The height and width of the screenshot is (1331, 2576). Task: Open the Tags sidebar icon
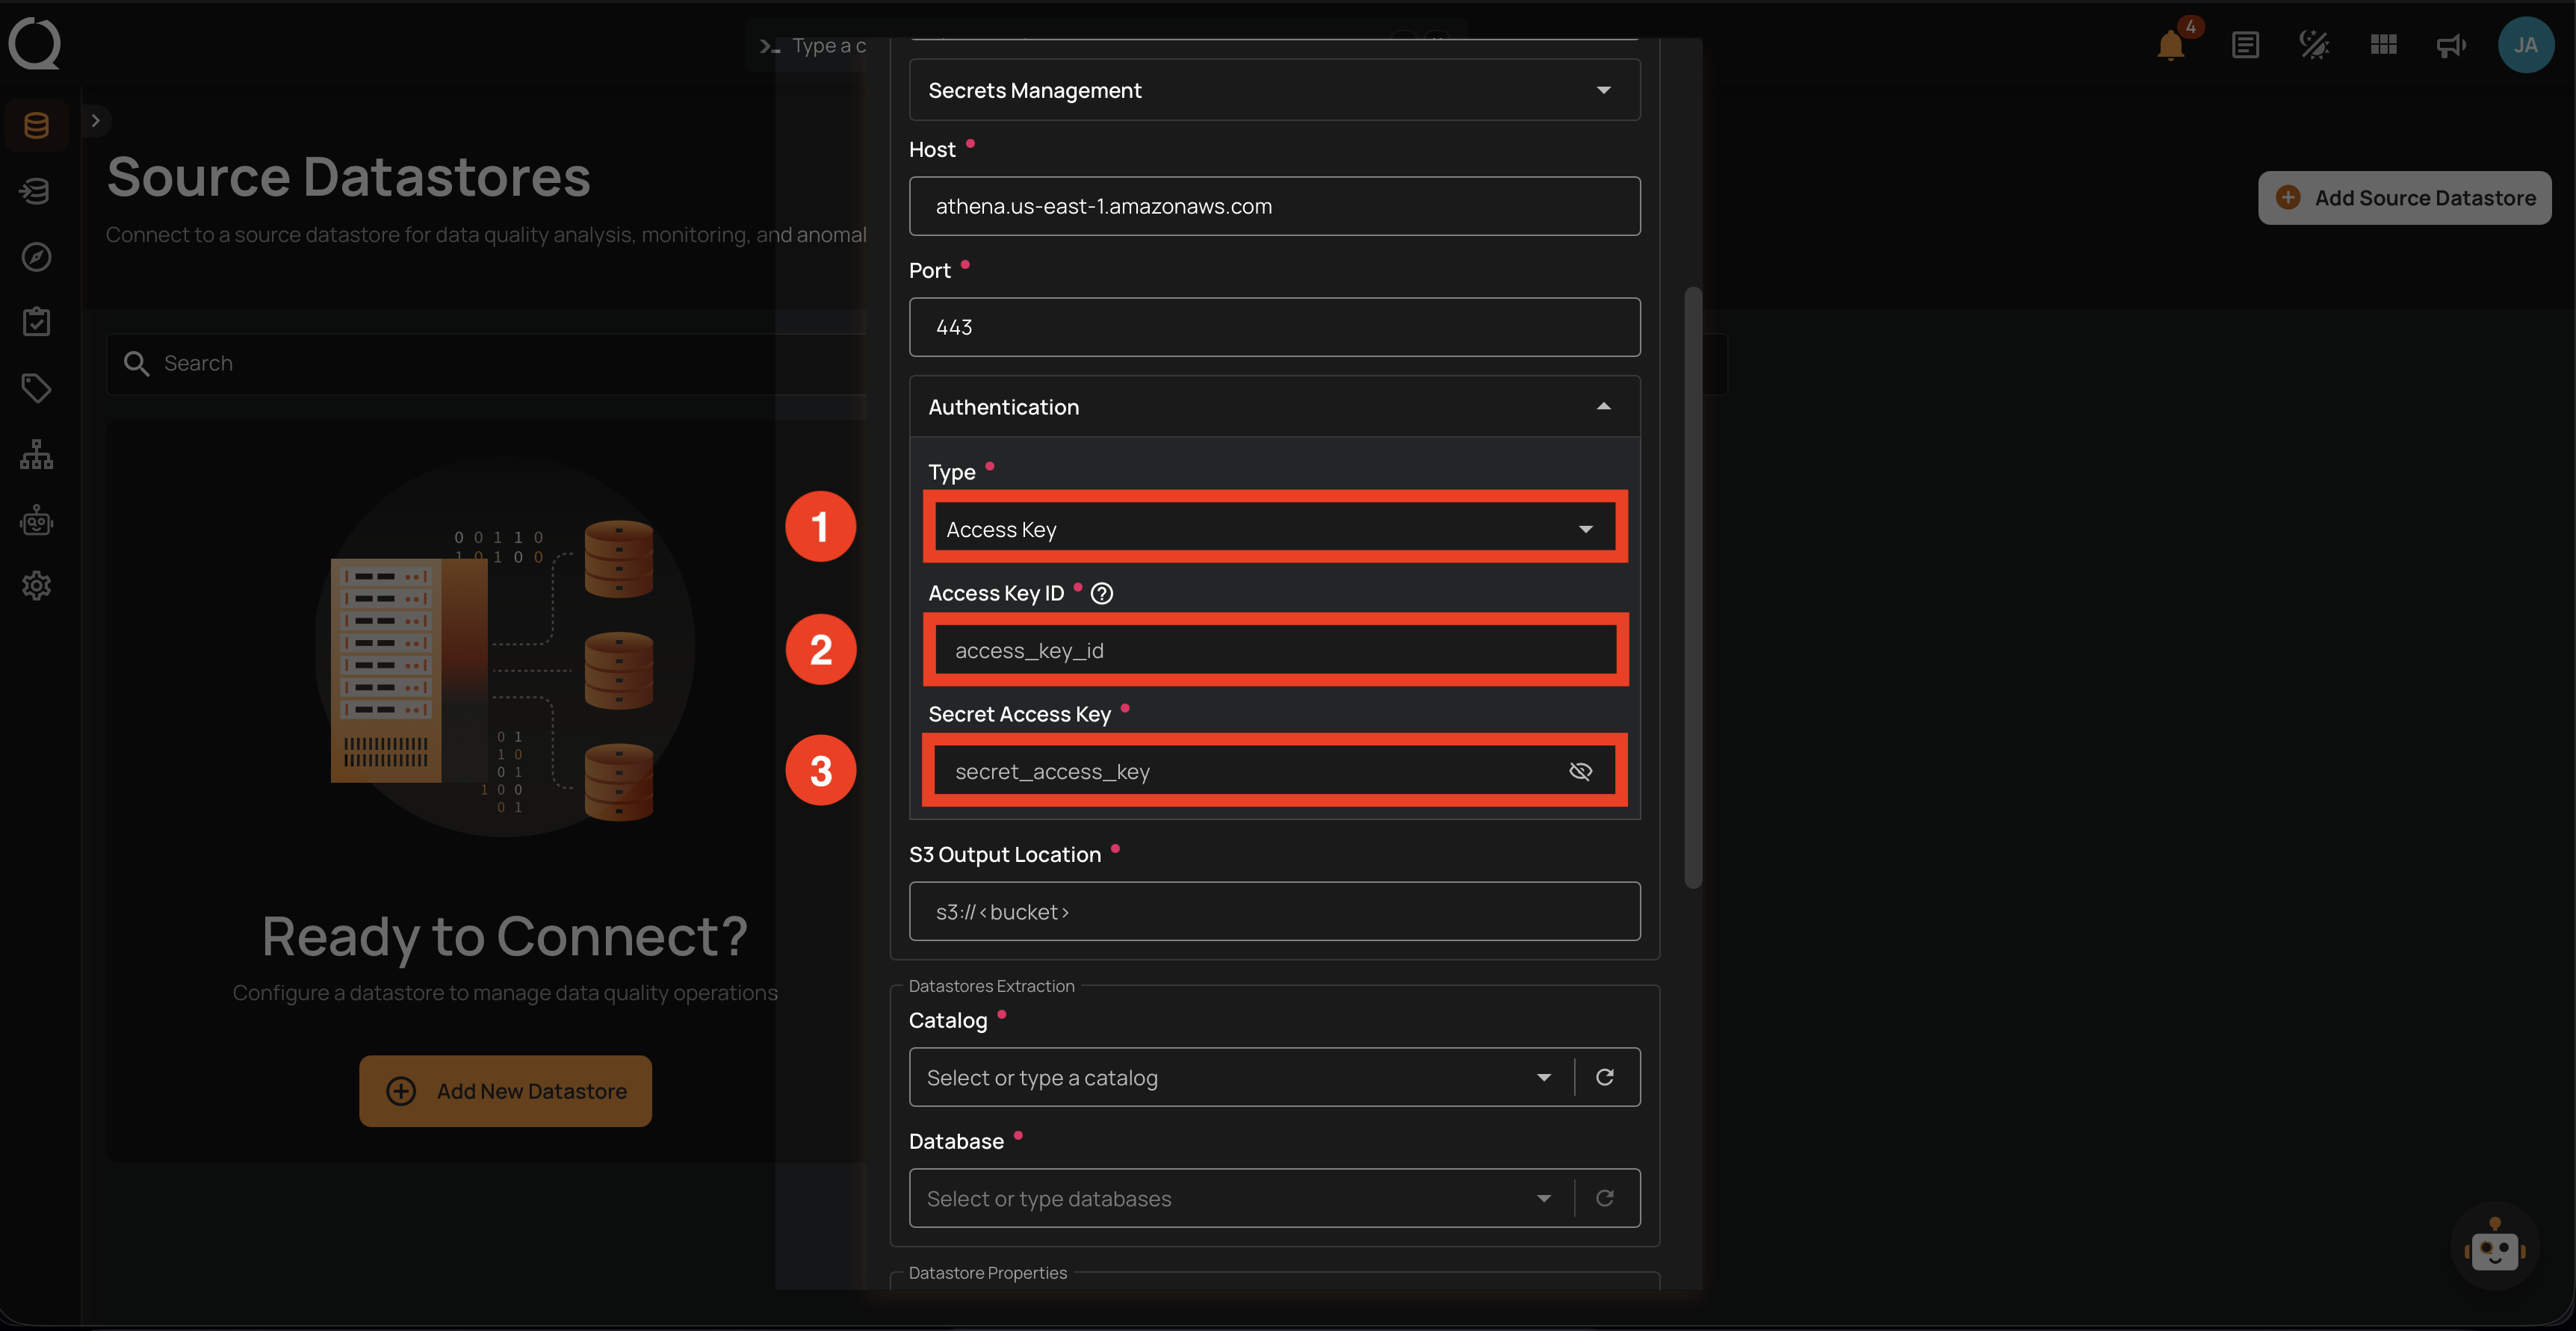tap(37, 388)
